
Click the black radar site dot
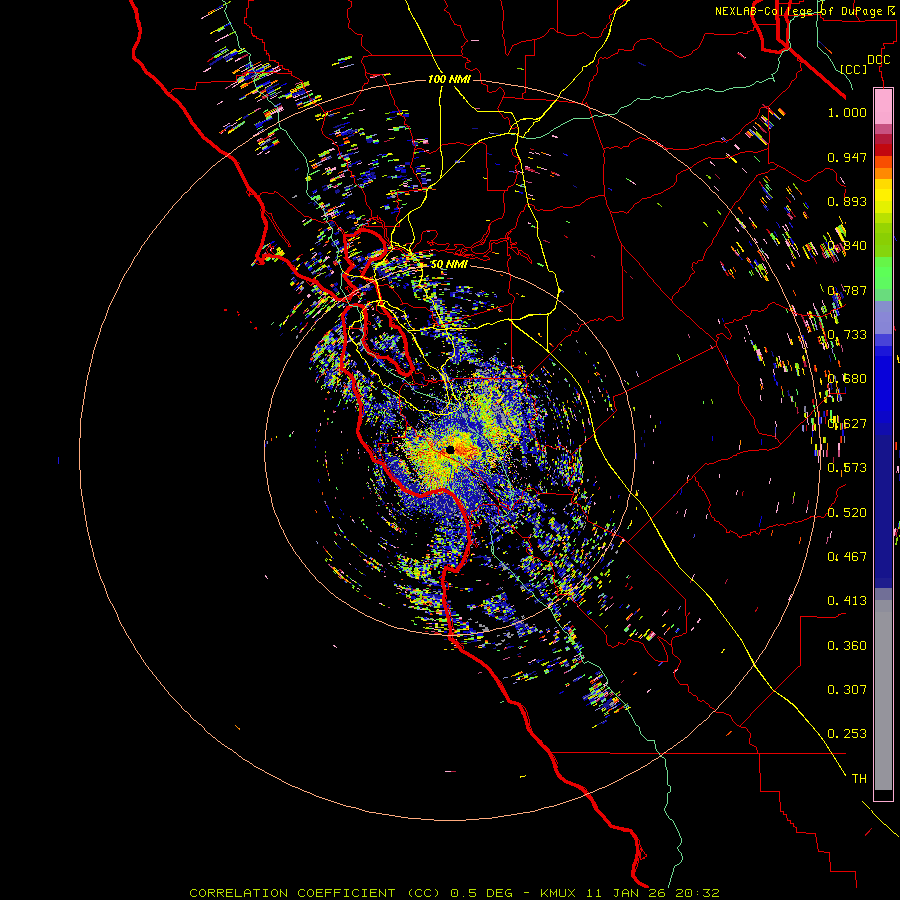(450, 449)
